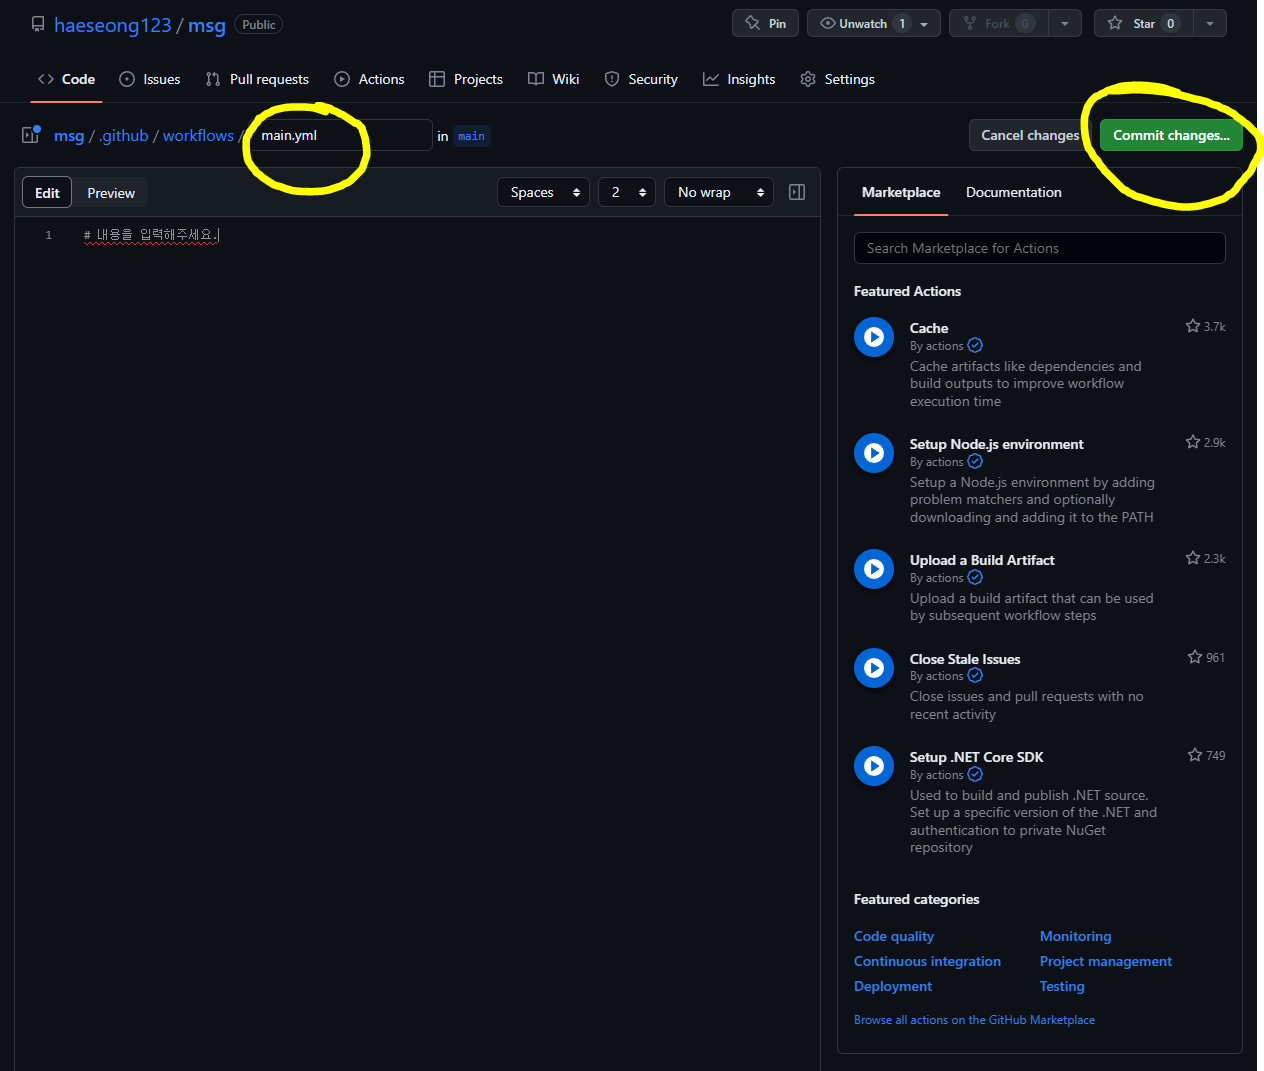Click verified badge under Cache
1264x1071 pixels.
click(975, 346)
